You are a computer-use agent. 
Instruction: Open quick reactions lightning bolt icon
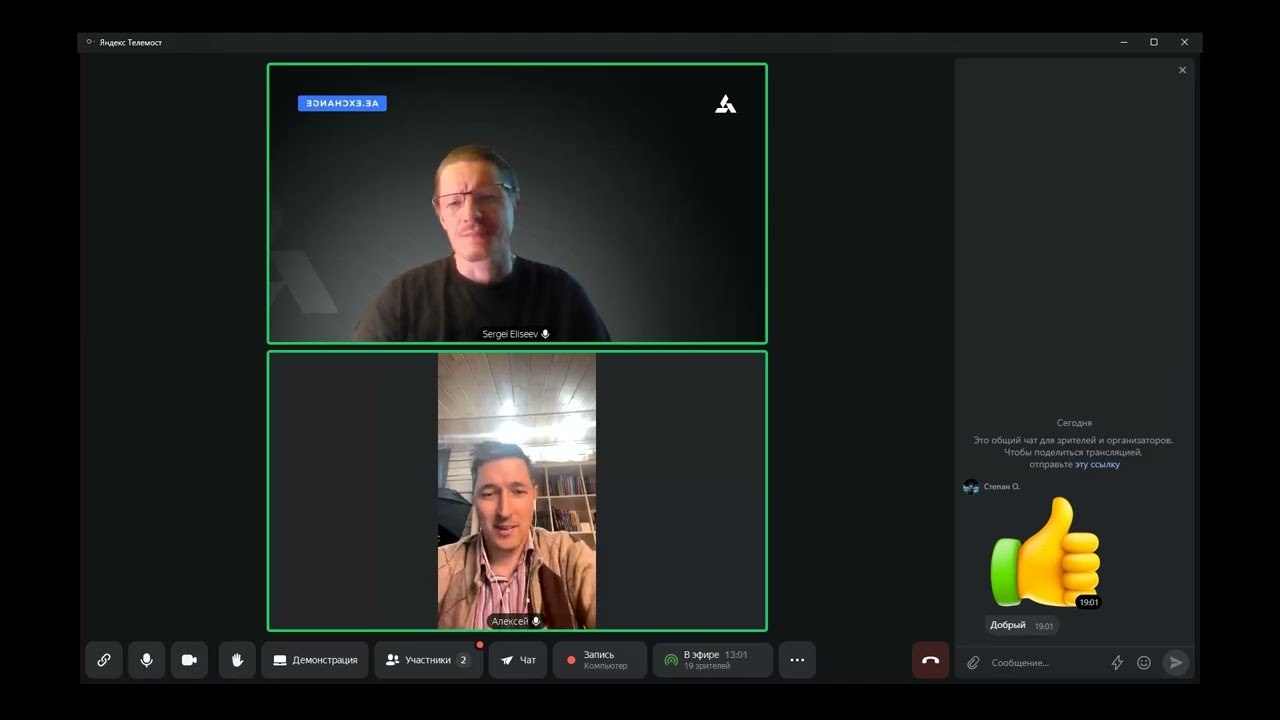tap(1117, 663)
